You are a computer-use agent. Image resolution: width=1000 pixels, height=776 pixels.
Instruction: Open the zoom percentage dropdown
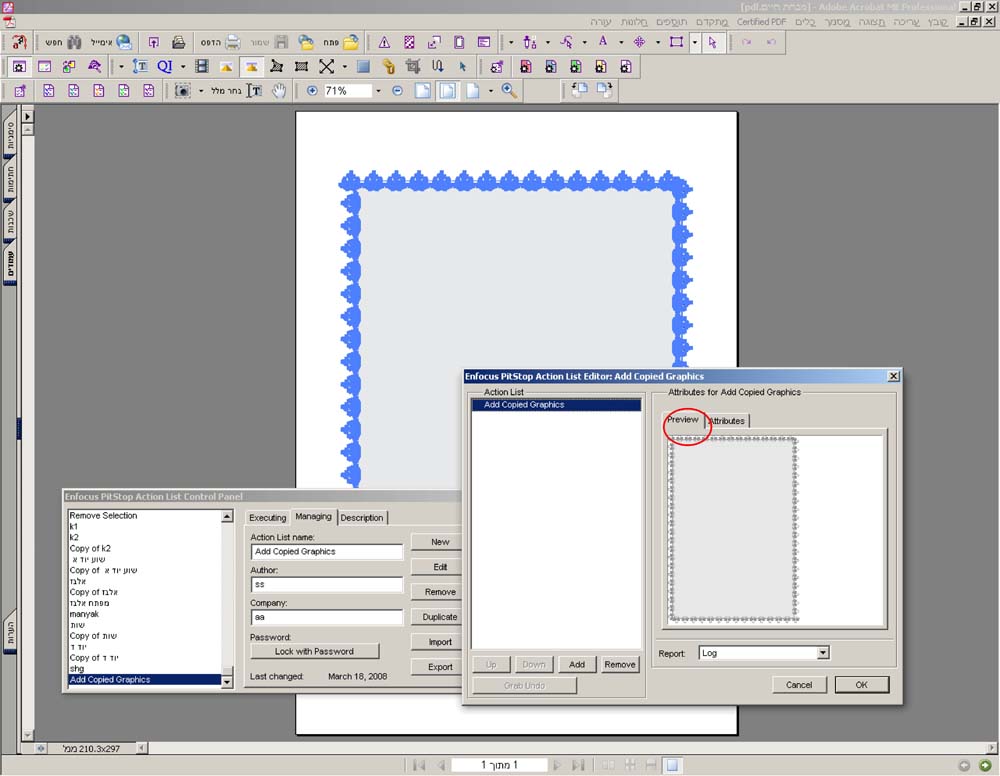click(378, 91)
